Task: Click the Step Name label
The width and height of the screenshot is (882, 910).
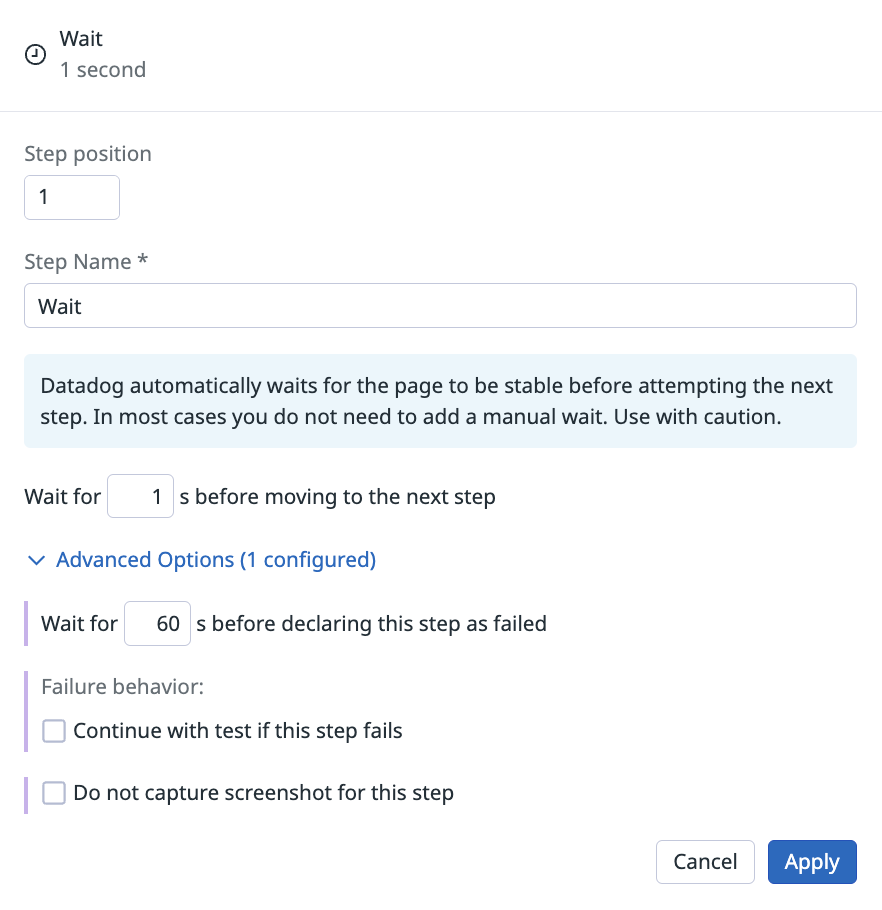Action: [x=86, y=262]
